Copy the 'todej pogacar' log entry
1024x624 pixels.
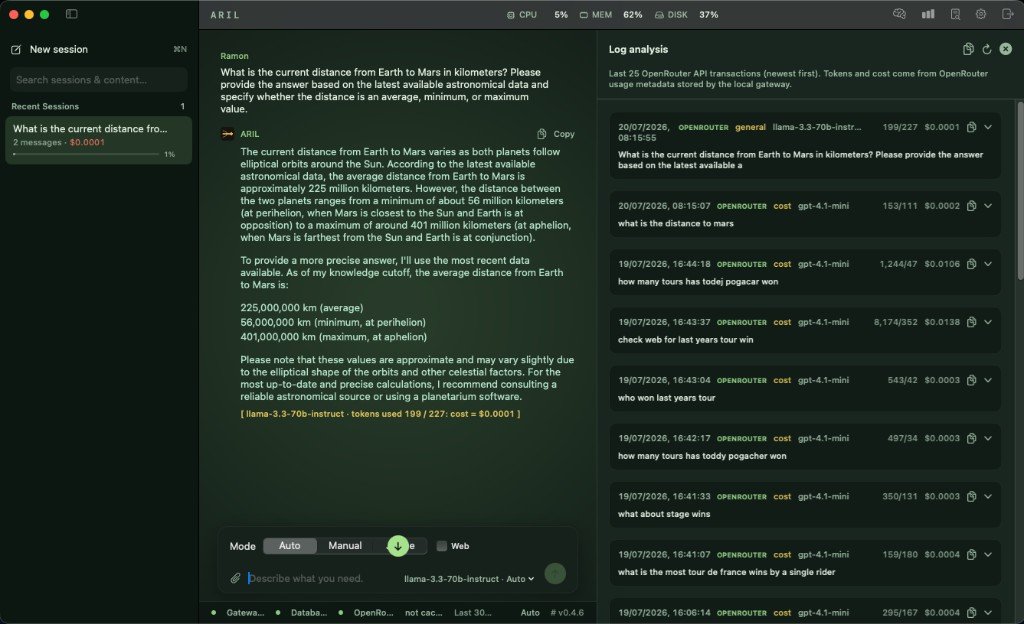point(972,264)
